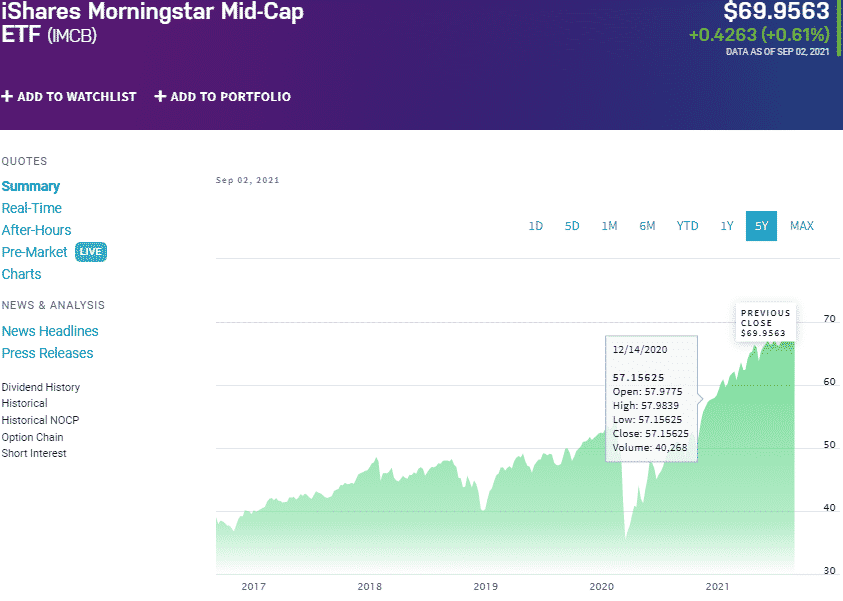Add IMCB to your watchlist

pos(70,96)
